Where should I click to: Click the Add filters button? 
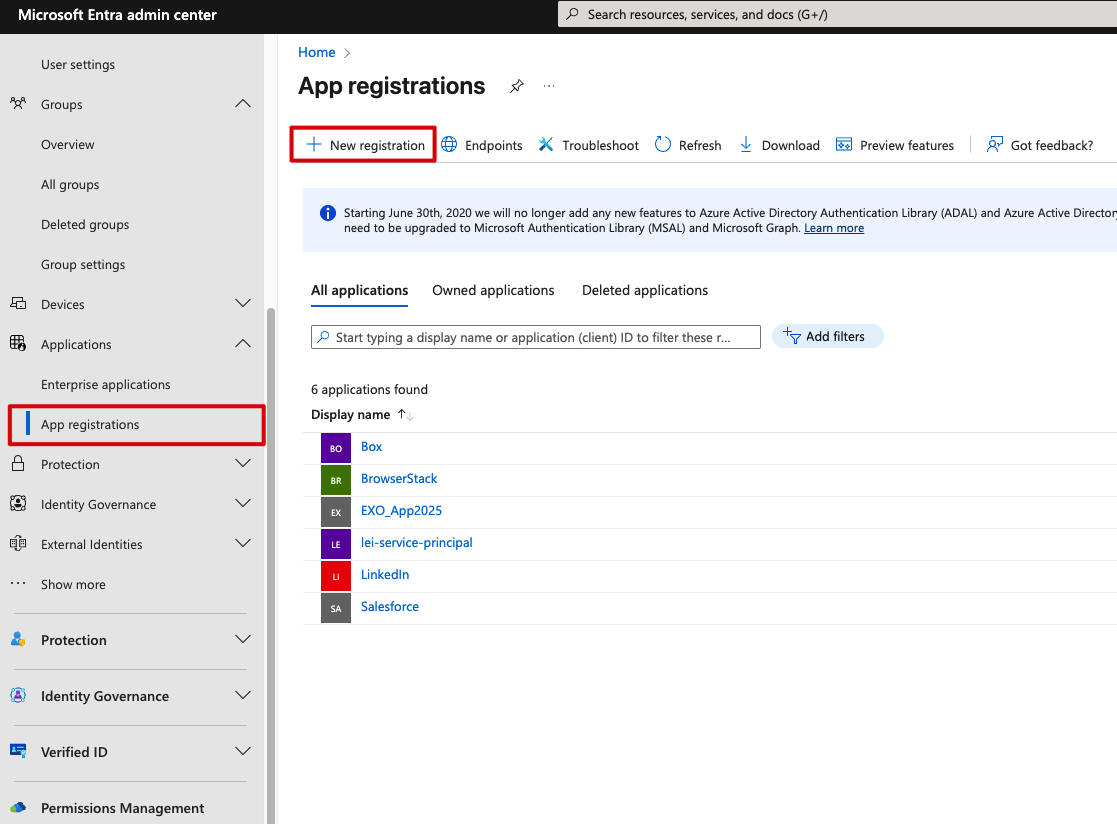[827, 336]
